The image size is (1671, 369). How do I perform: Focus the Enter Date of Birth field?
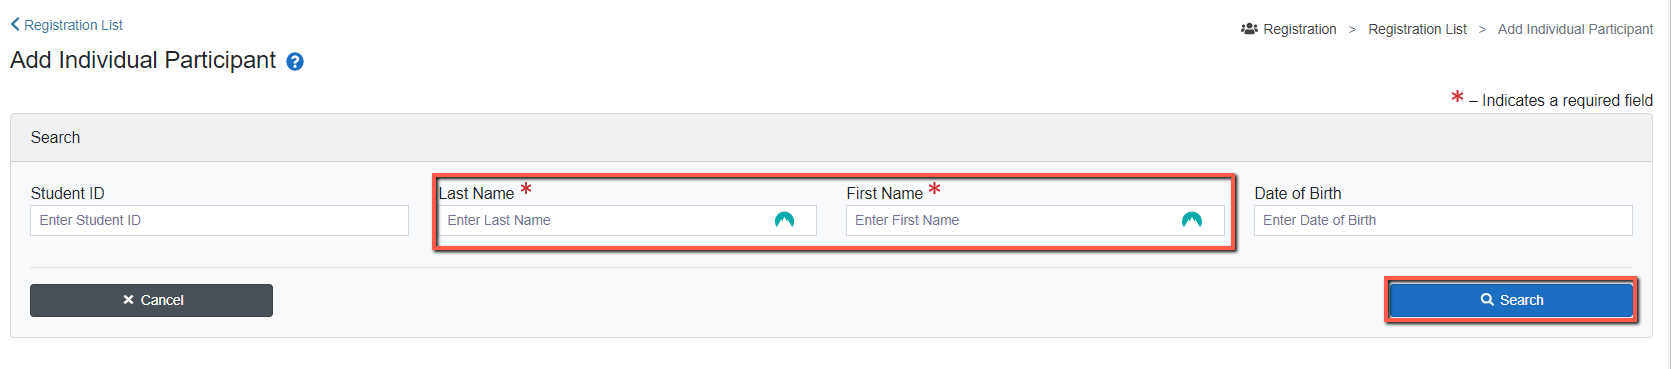[1443, 220]
